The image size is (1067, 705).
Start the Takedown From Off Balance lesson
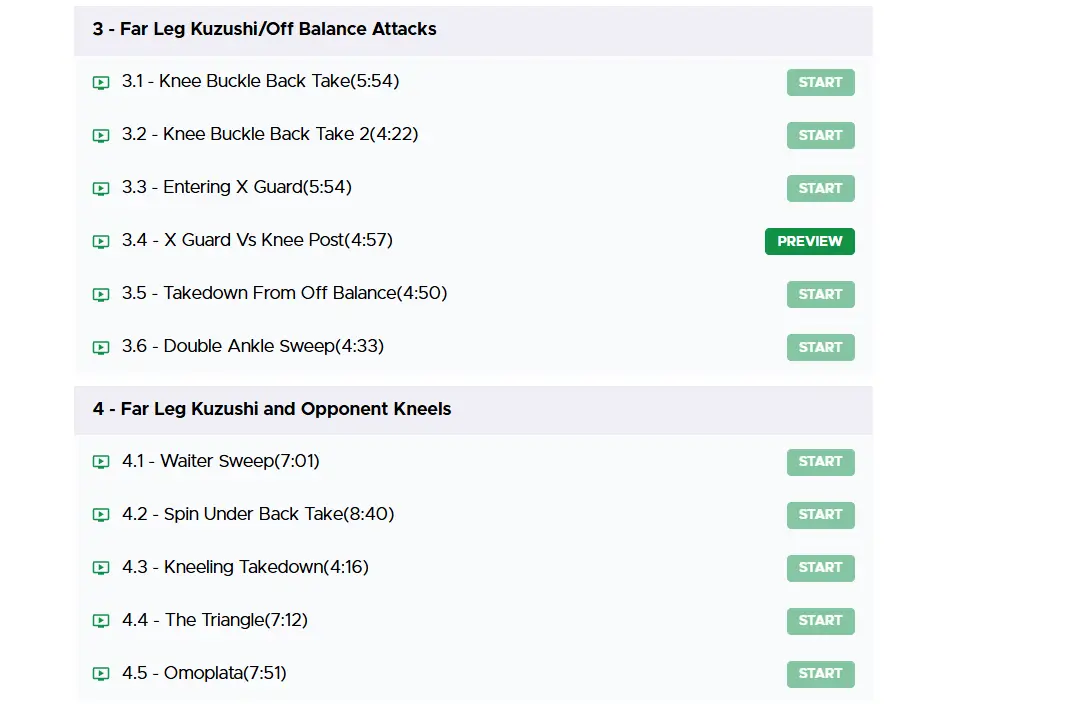click(x=820, y=294)
